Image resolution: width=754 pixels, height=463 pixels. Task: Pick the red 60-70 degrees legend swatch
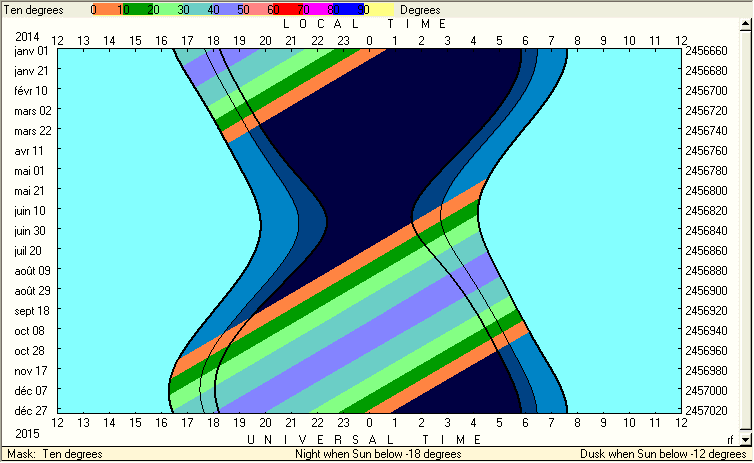[287, 10]
